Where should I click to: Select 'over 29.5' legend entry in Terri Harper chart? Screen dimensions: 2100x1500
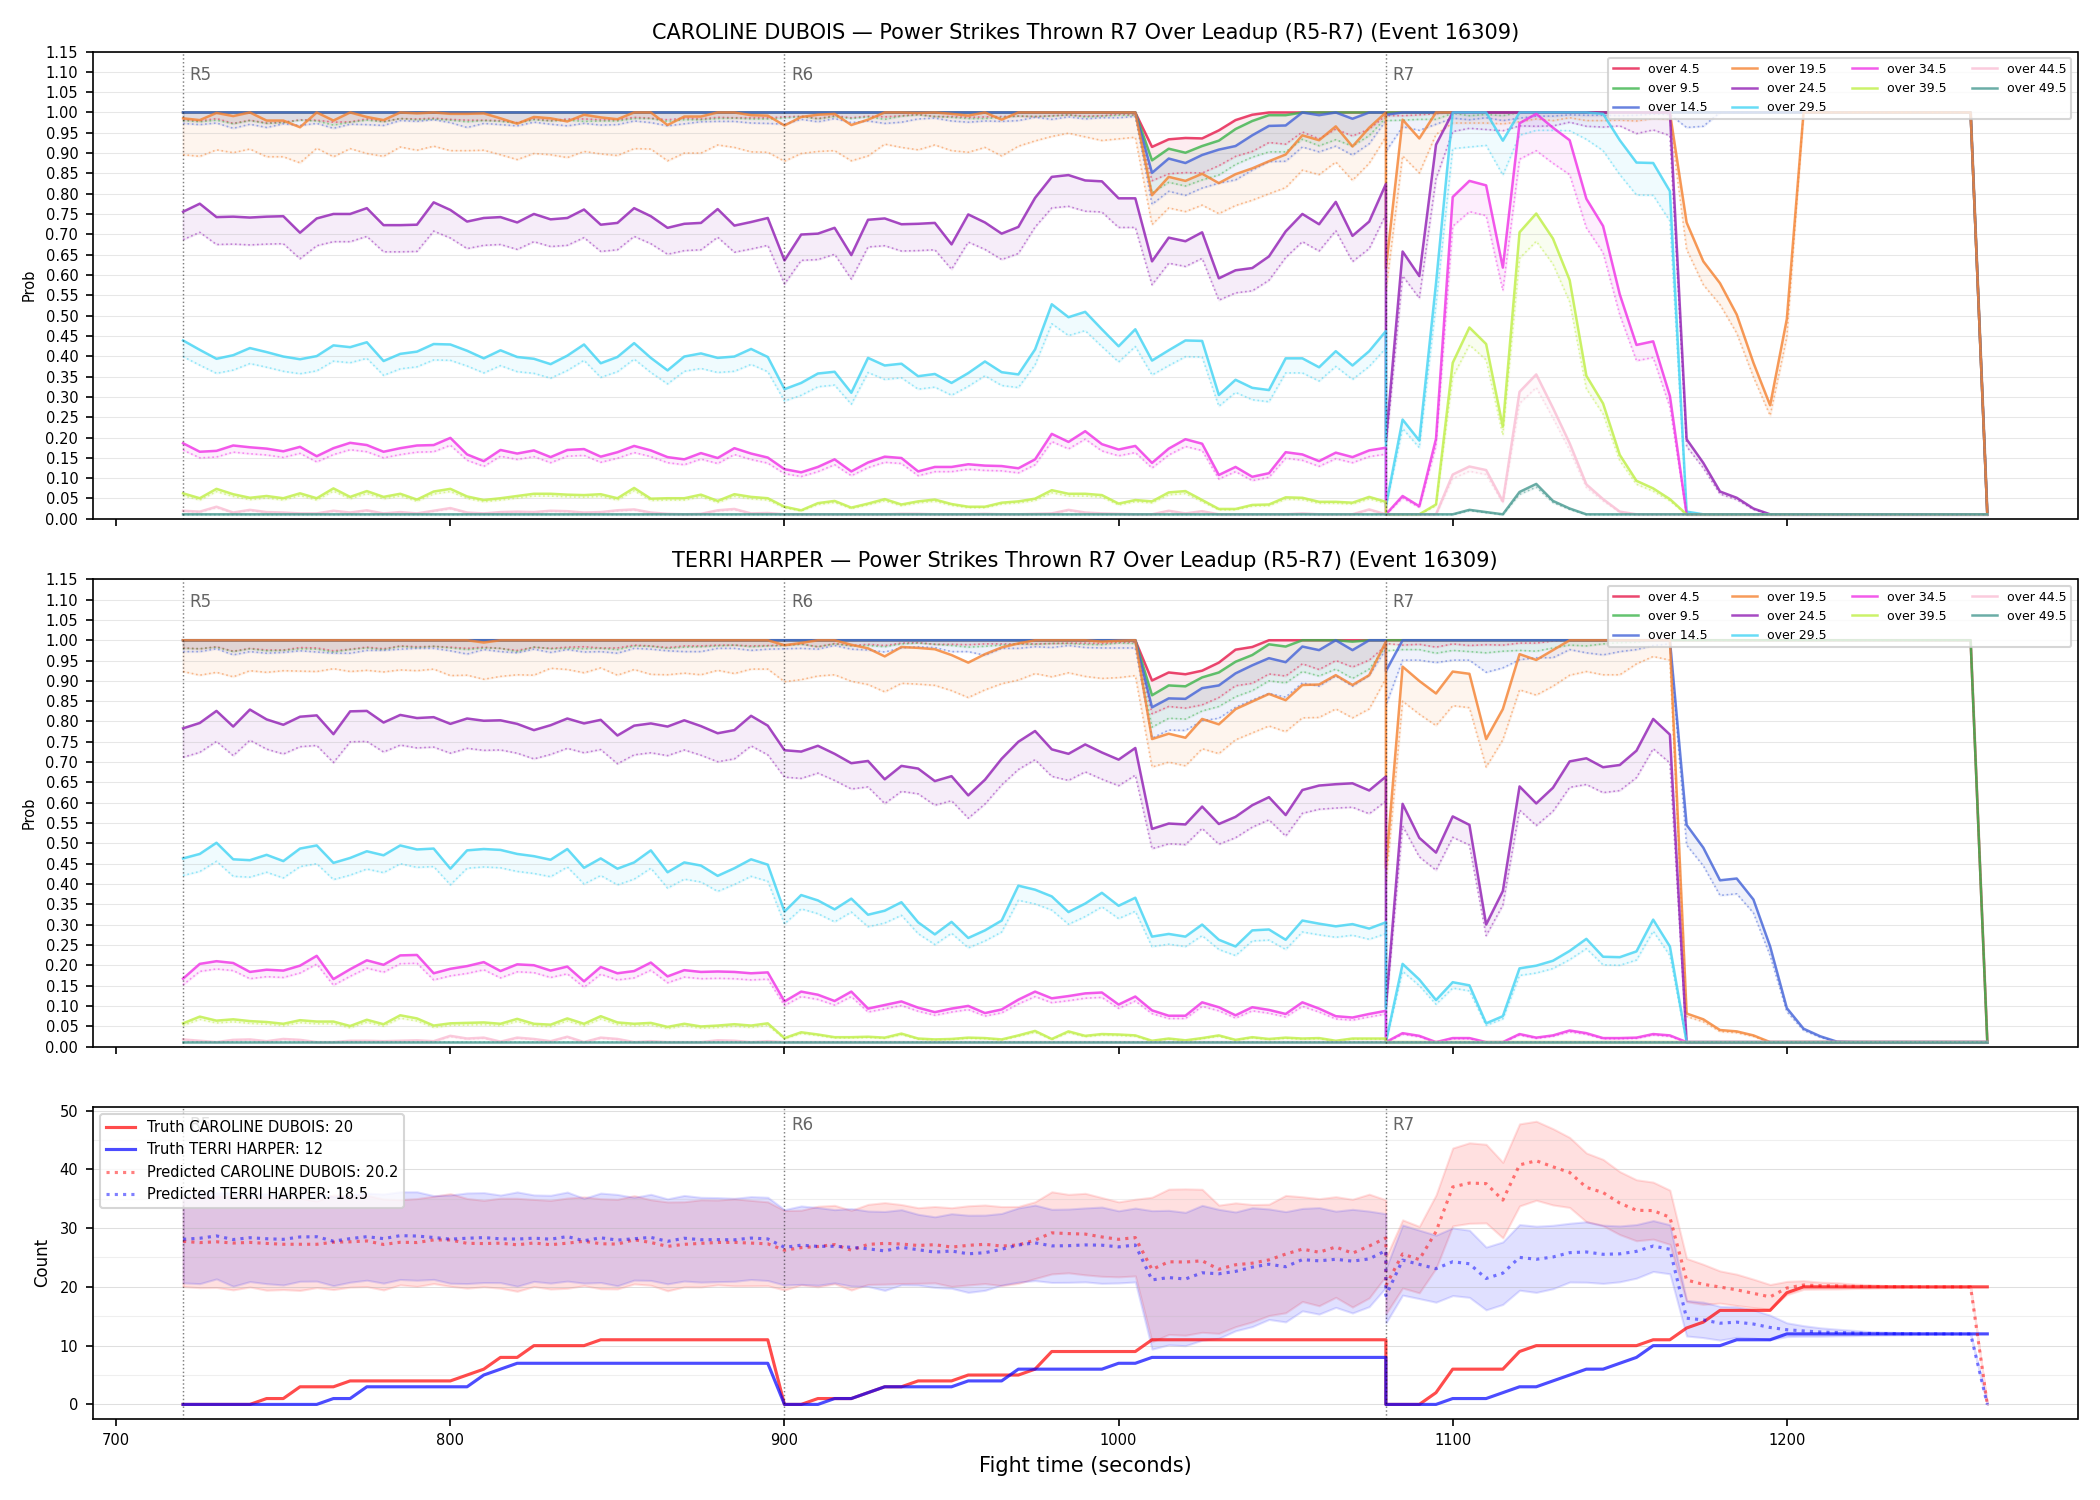coord(1779,635)
